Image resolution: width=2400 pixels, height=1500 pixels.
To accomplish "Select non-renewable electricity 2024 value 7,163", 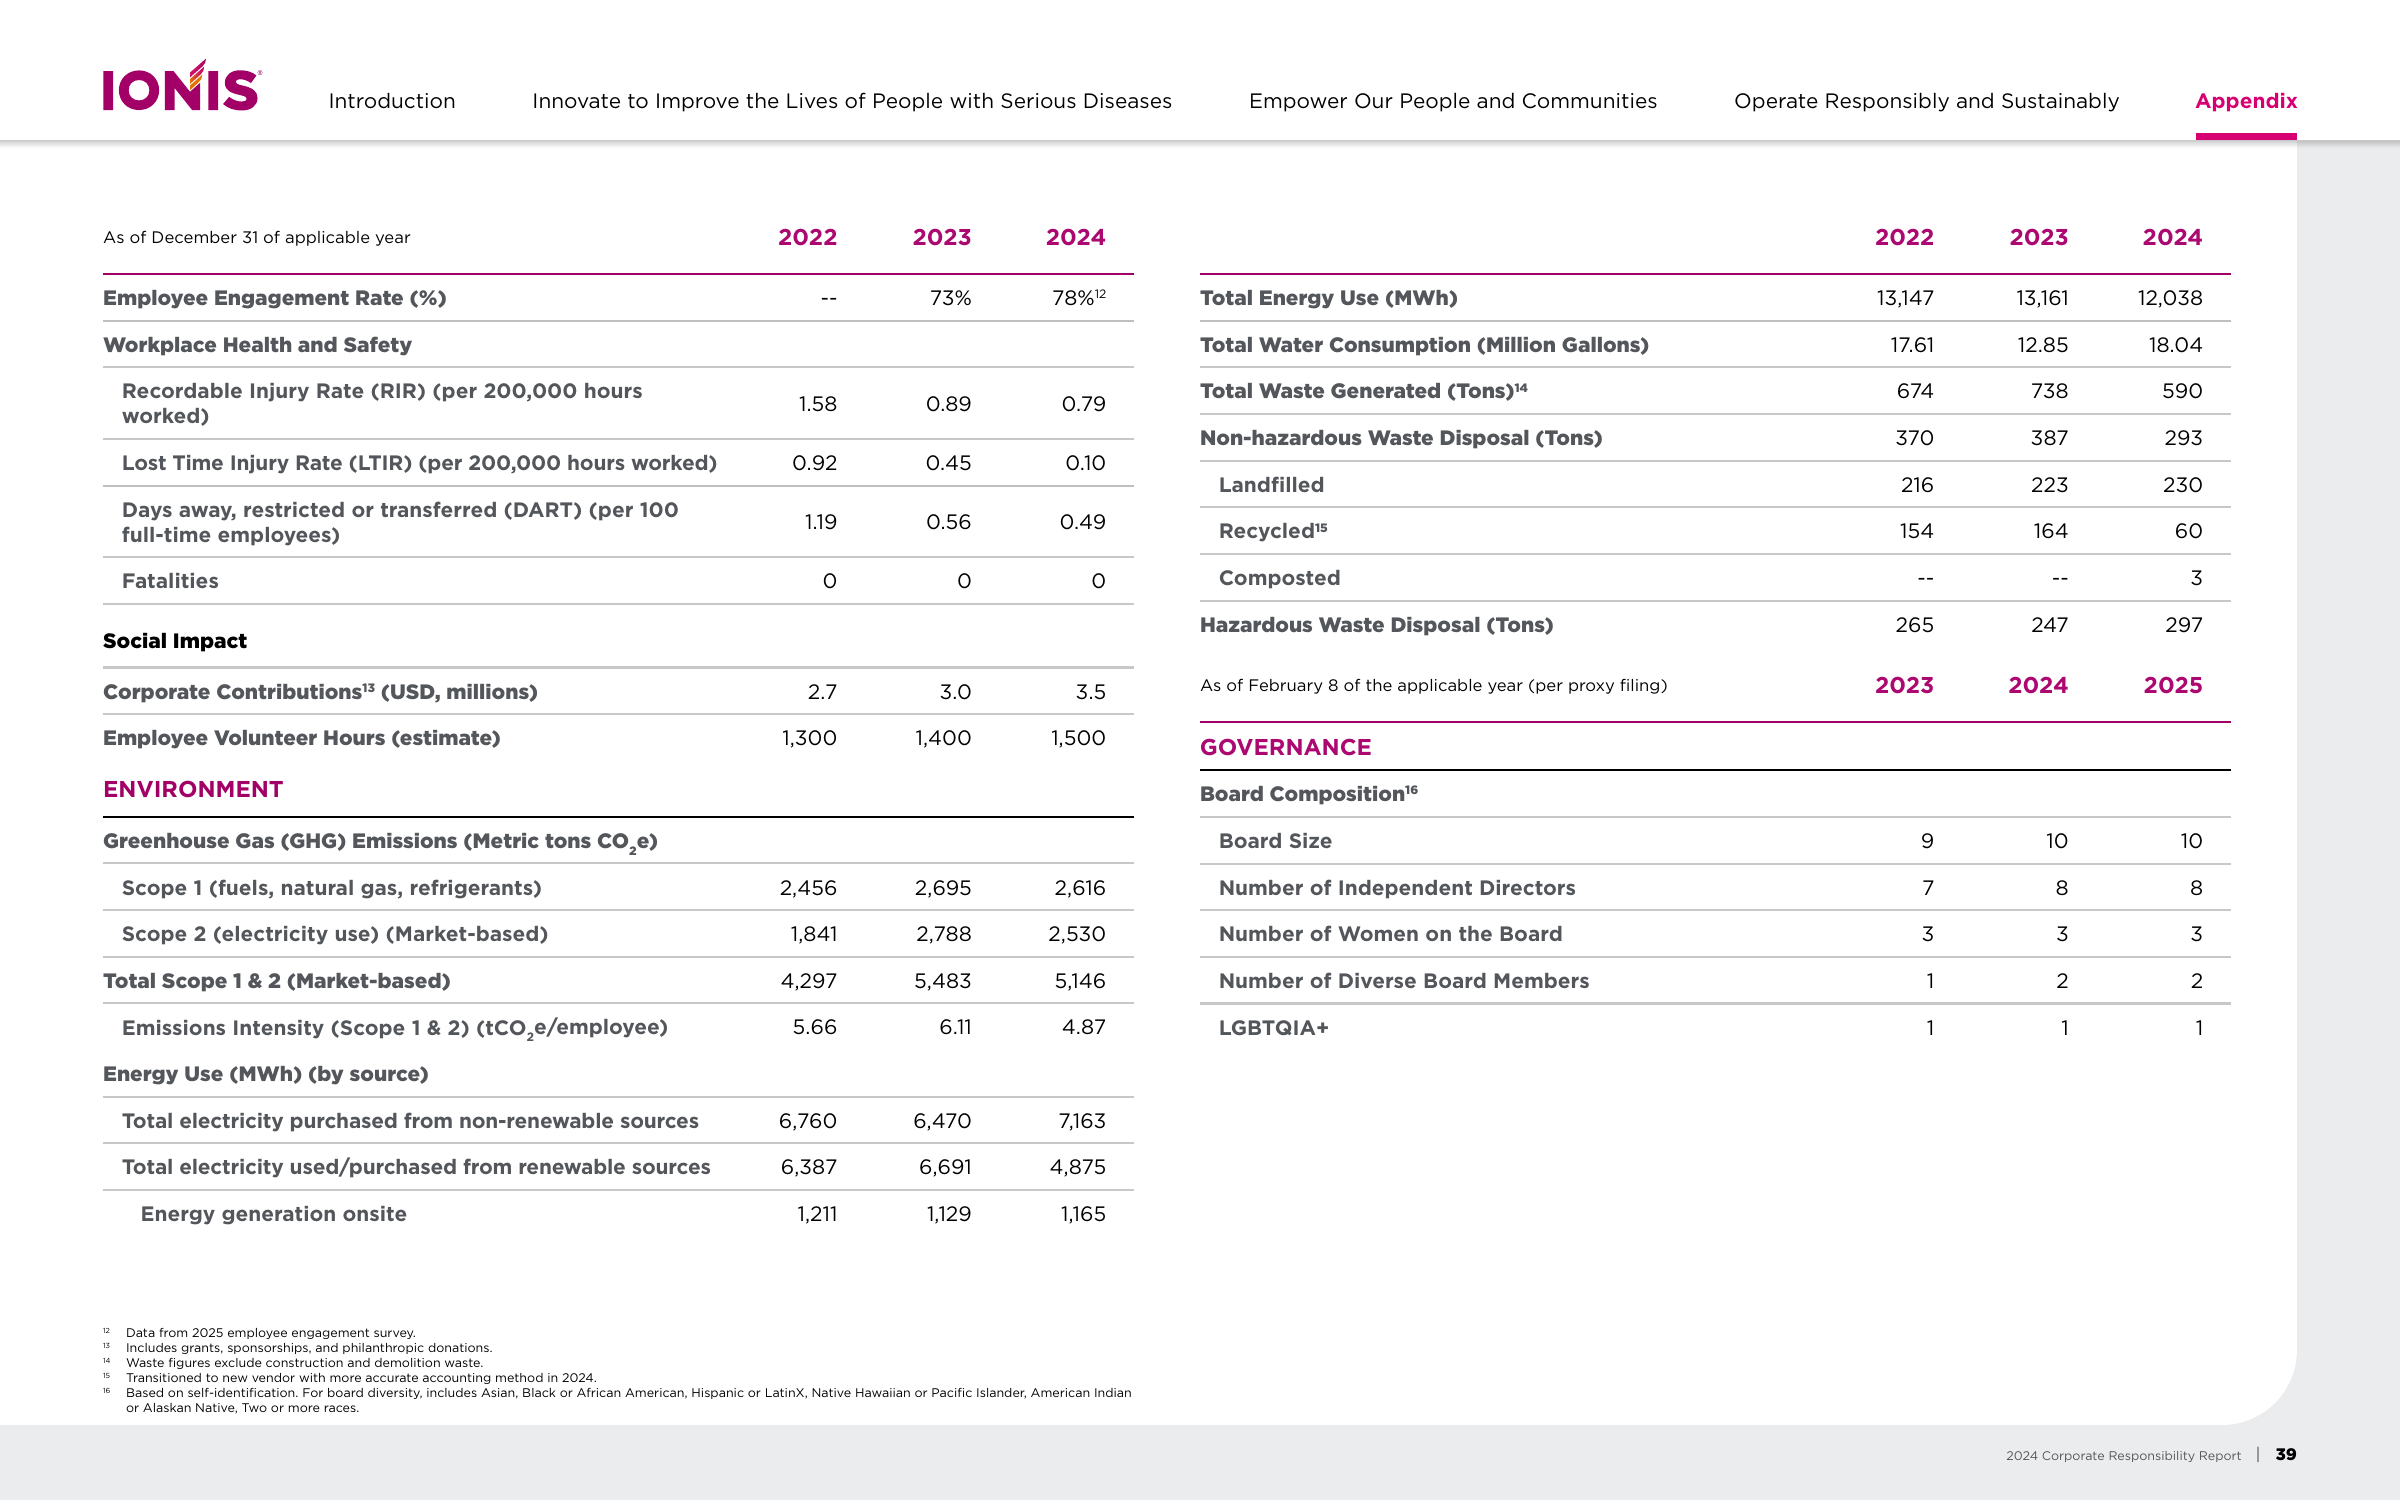I will (1082, 1121).
